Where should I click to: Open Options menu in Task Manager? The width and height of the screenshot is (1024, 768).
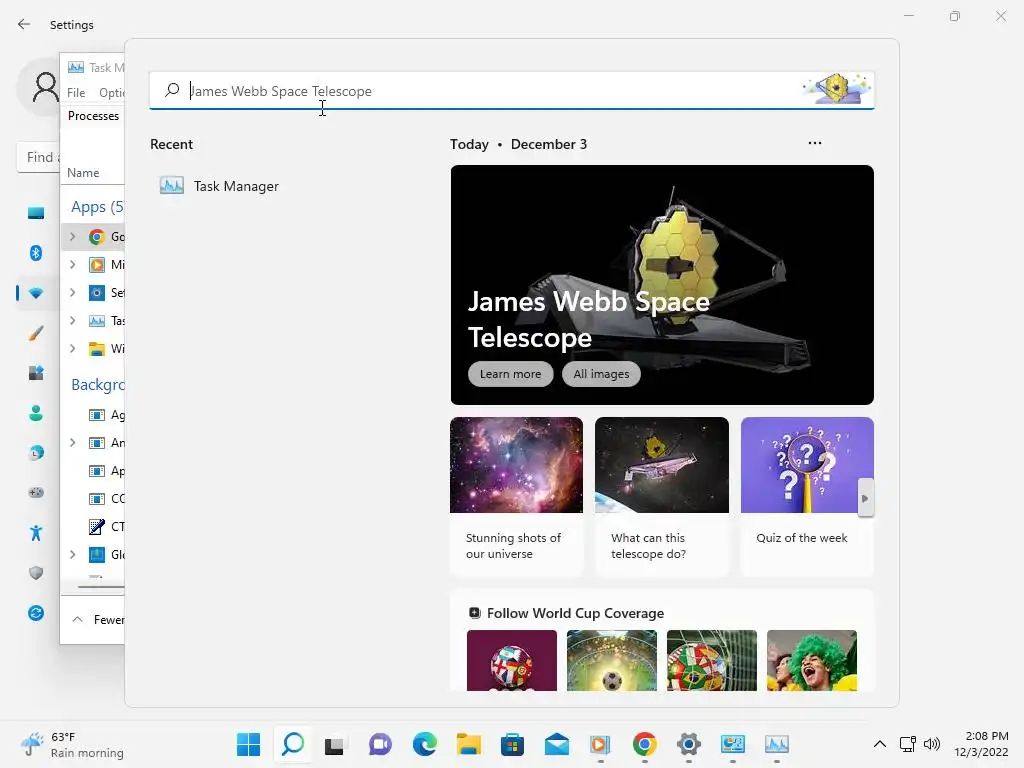(111, 93)
